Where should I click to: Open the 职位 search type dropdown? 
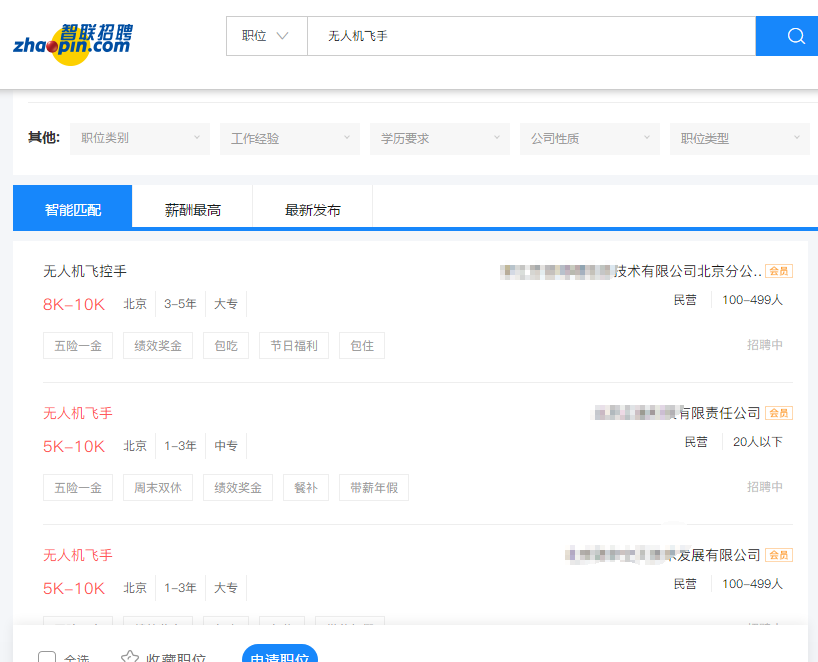(266, 36)
